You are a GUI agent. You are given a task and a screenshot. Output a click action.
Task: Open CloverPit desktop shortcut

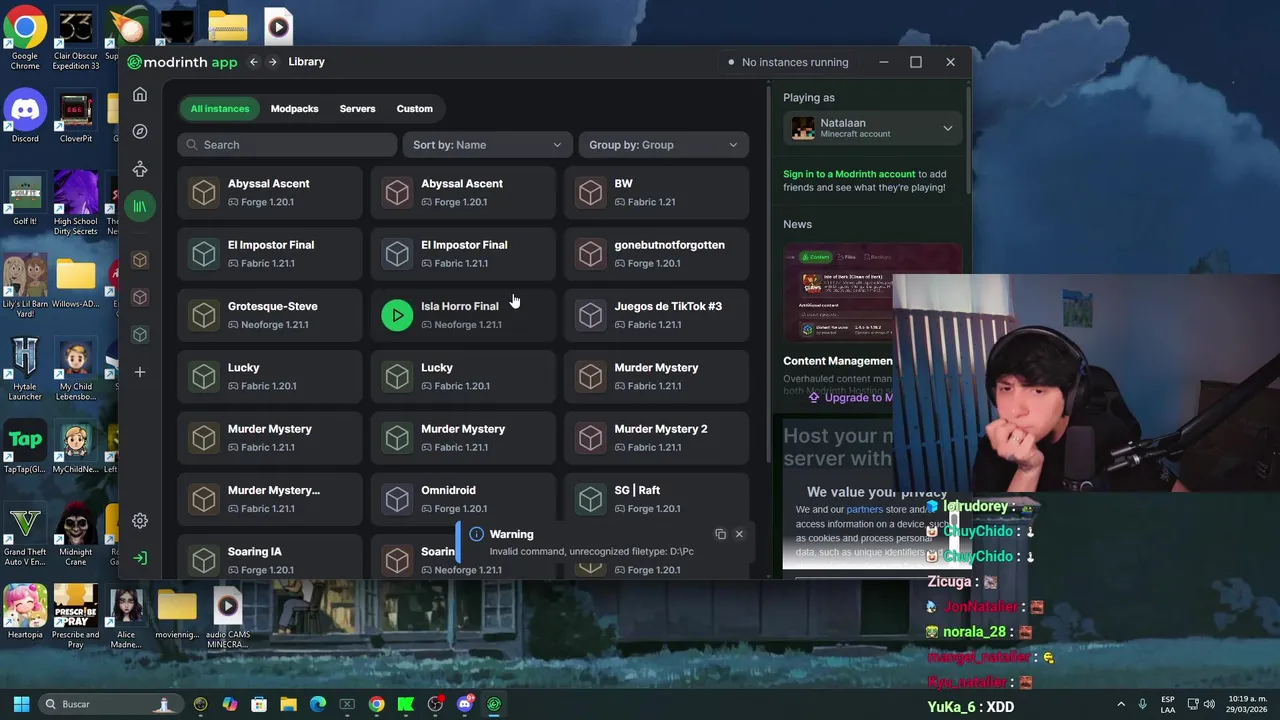pyautogui.click(x=76, y=117)
